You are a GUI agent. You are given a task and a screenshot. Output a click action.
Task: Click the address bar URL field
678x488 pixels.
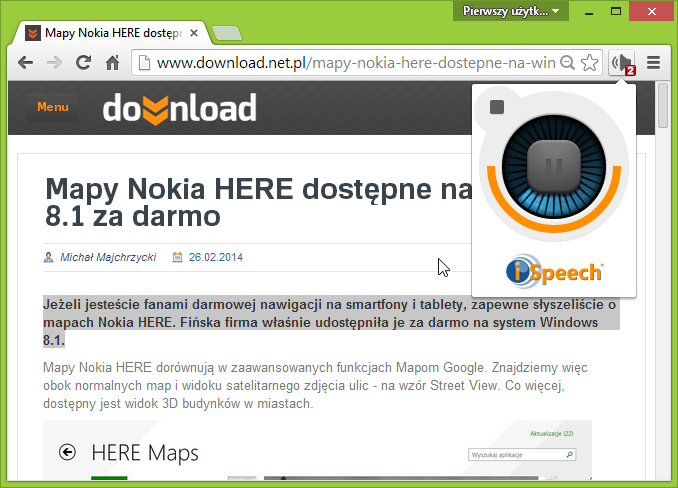point(355,63)
